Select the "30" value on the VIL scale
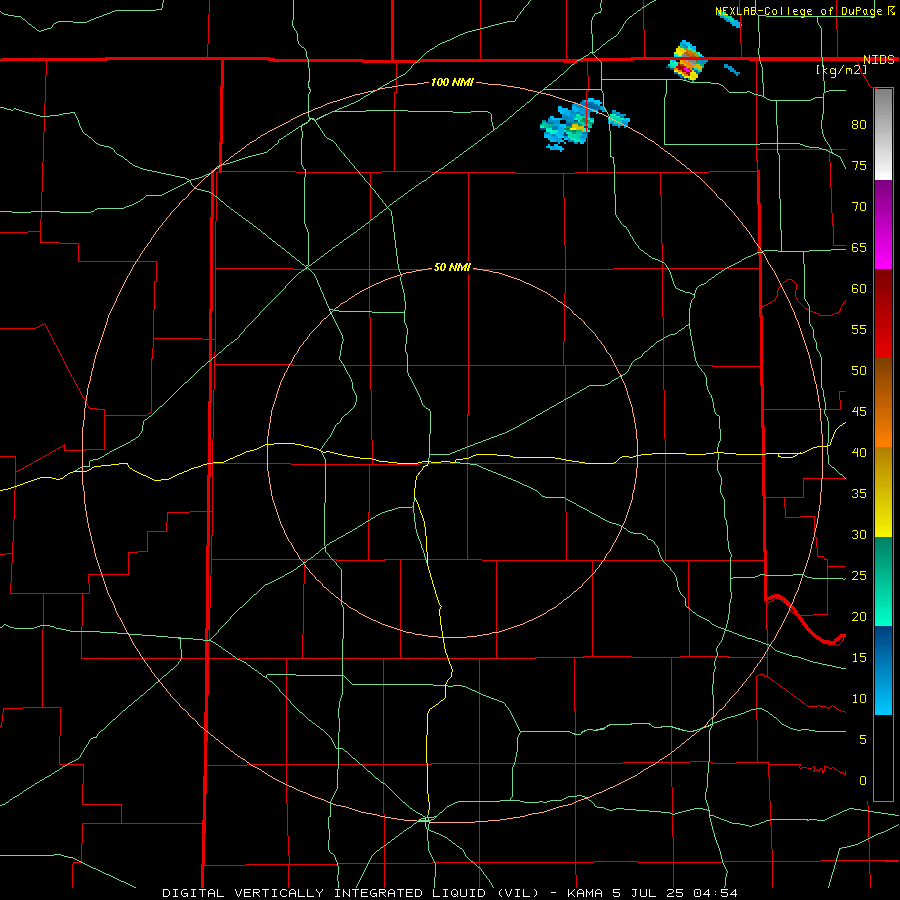 click(859, 535)
